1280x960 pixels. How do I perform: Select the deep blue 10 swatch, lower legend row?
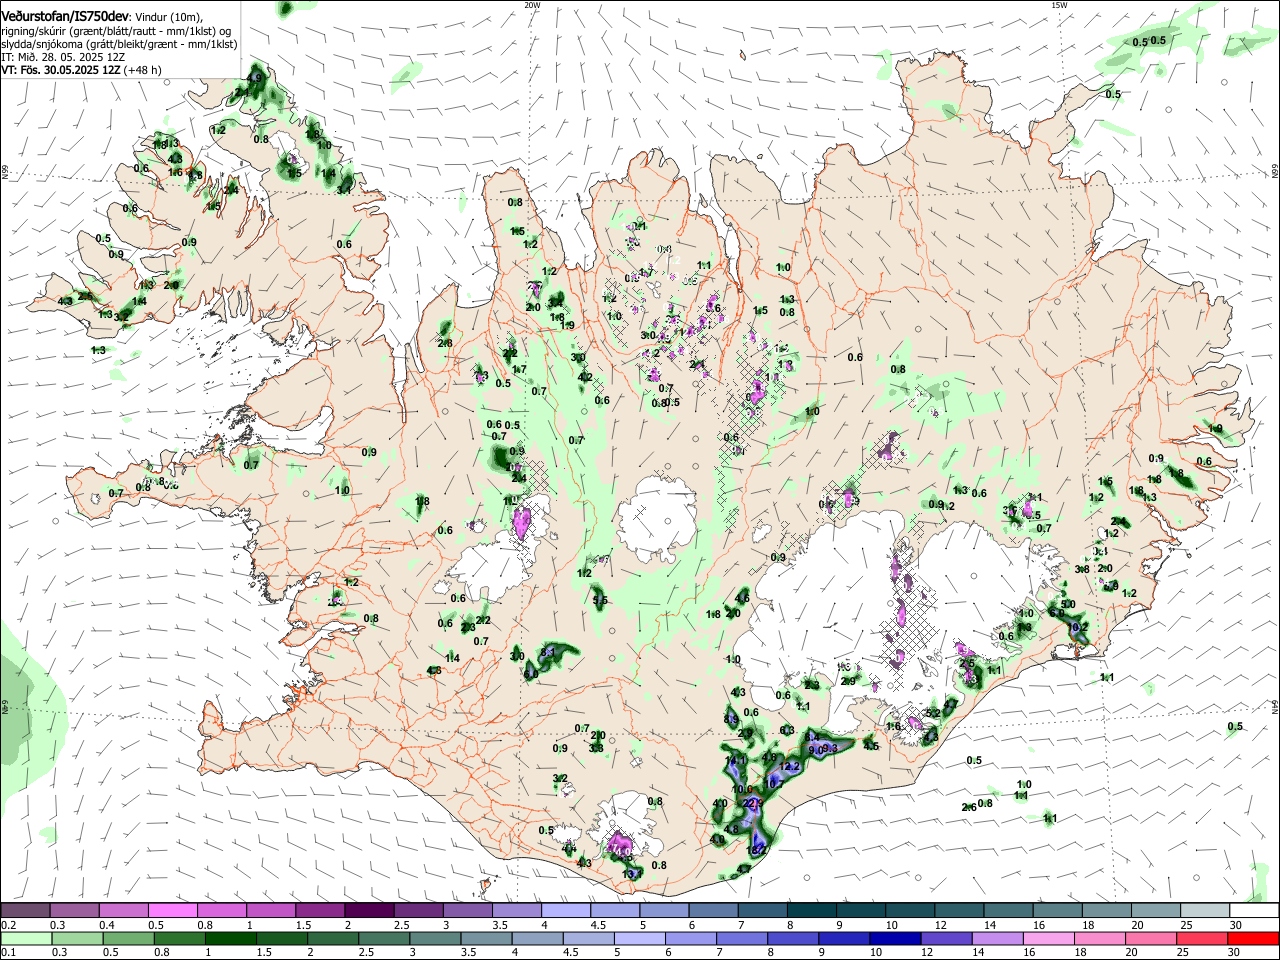pos(895,939)
